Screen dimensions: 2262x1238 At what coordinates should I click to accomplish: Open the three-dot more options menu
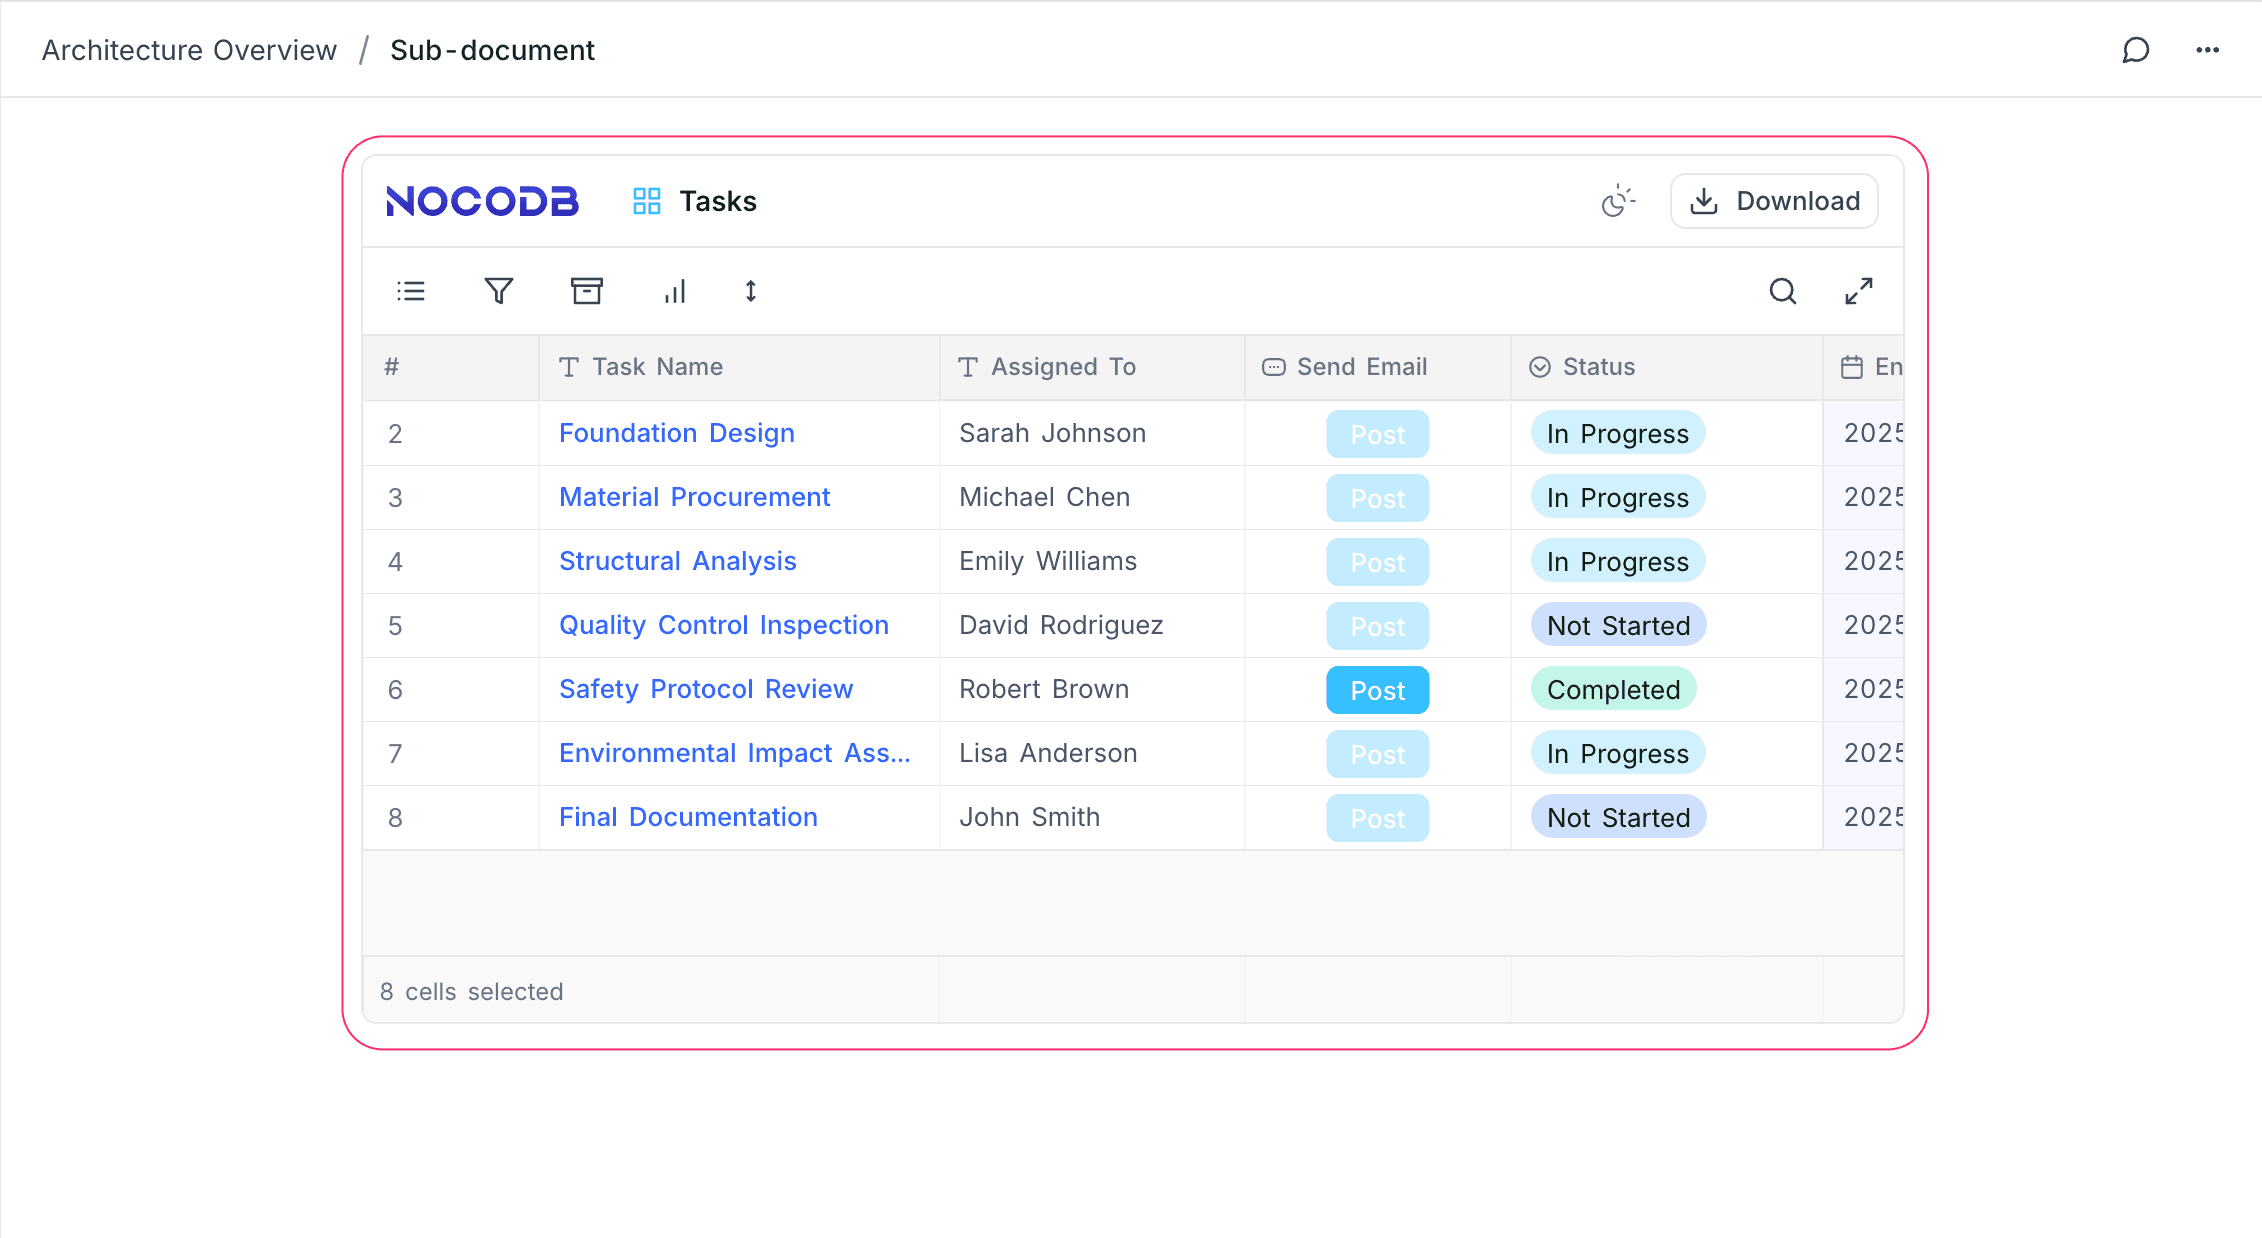coord(2208,50)
